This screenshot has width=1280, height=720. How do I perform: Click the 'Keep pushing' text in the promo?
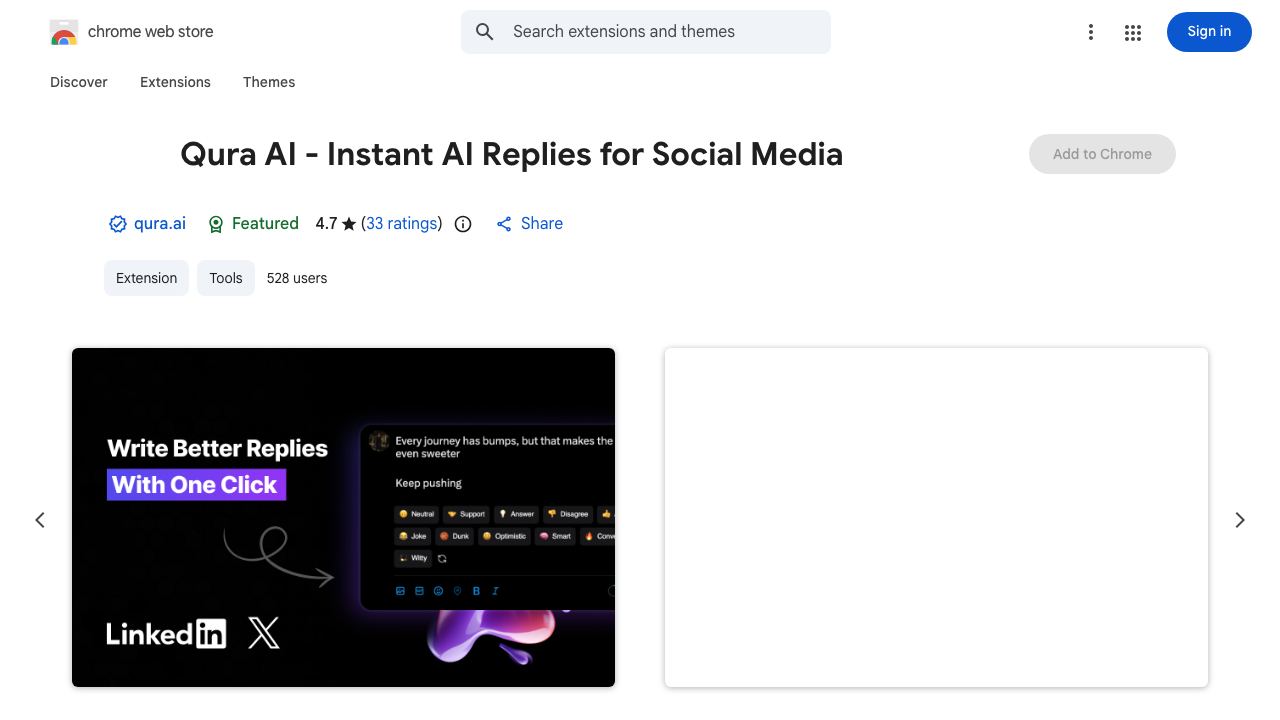pyautogui.click(x=428, y=483)
